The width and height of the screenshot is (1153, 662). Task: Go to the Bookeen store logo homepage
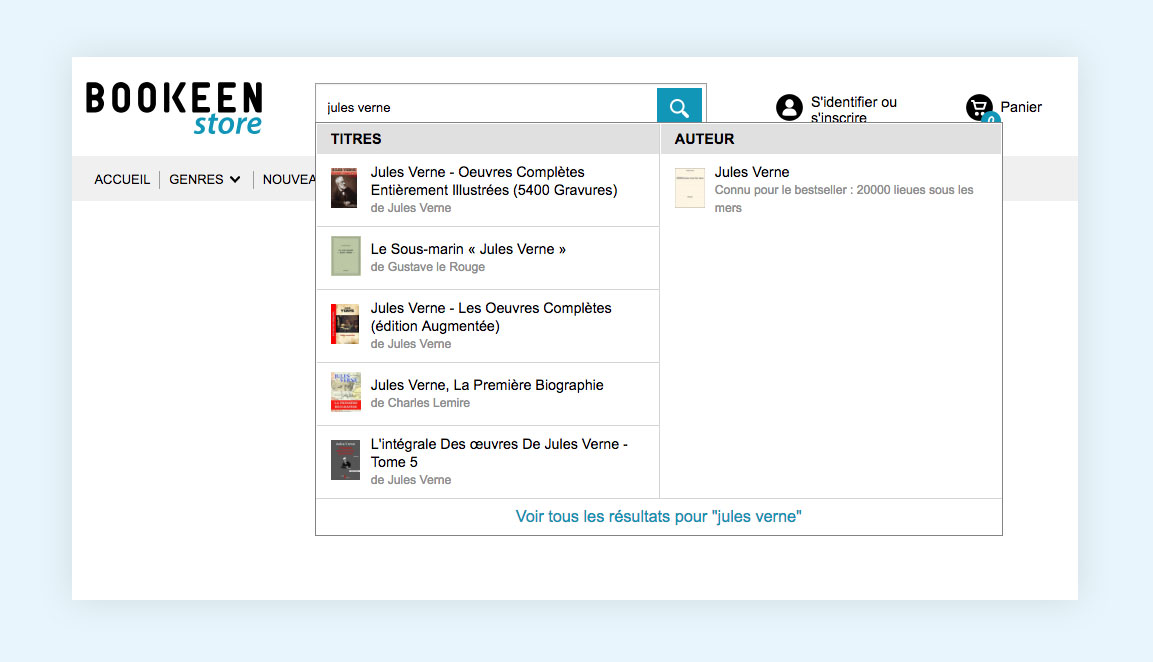[x=174, y=108]
